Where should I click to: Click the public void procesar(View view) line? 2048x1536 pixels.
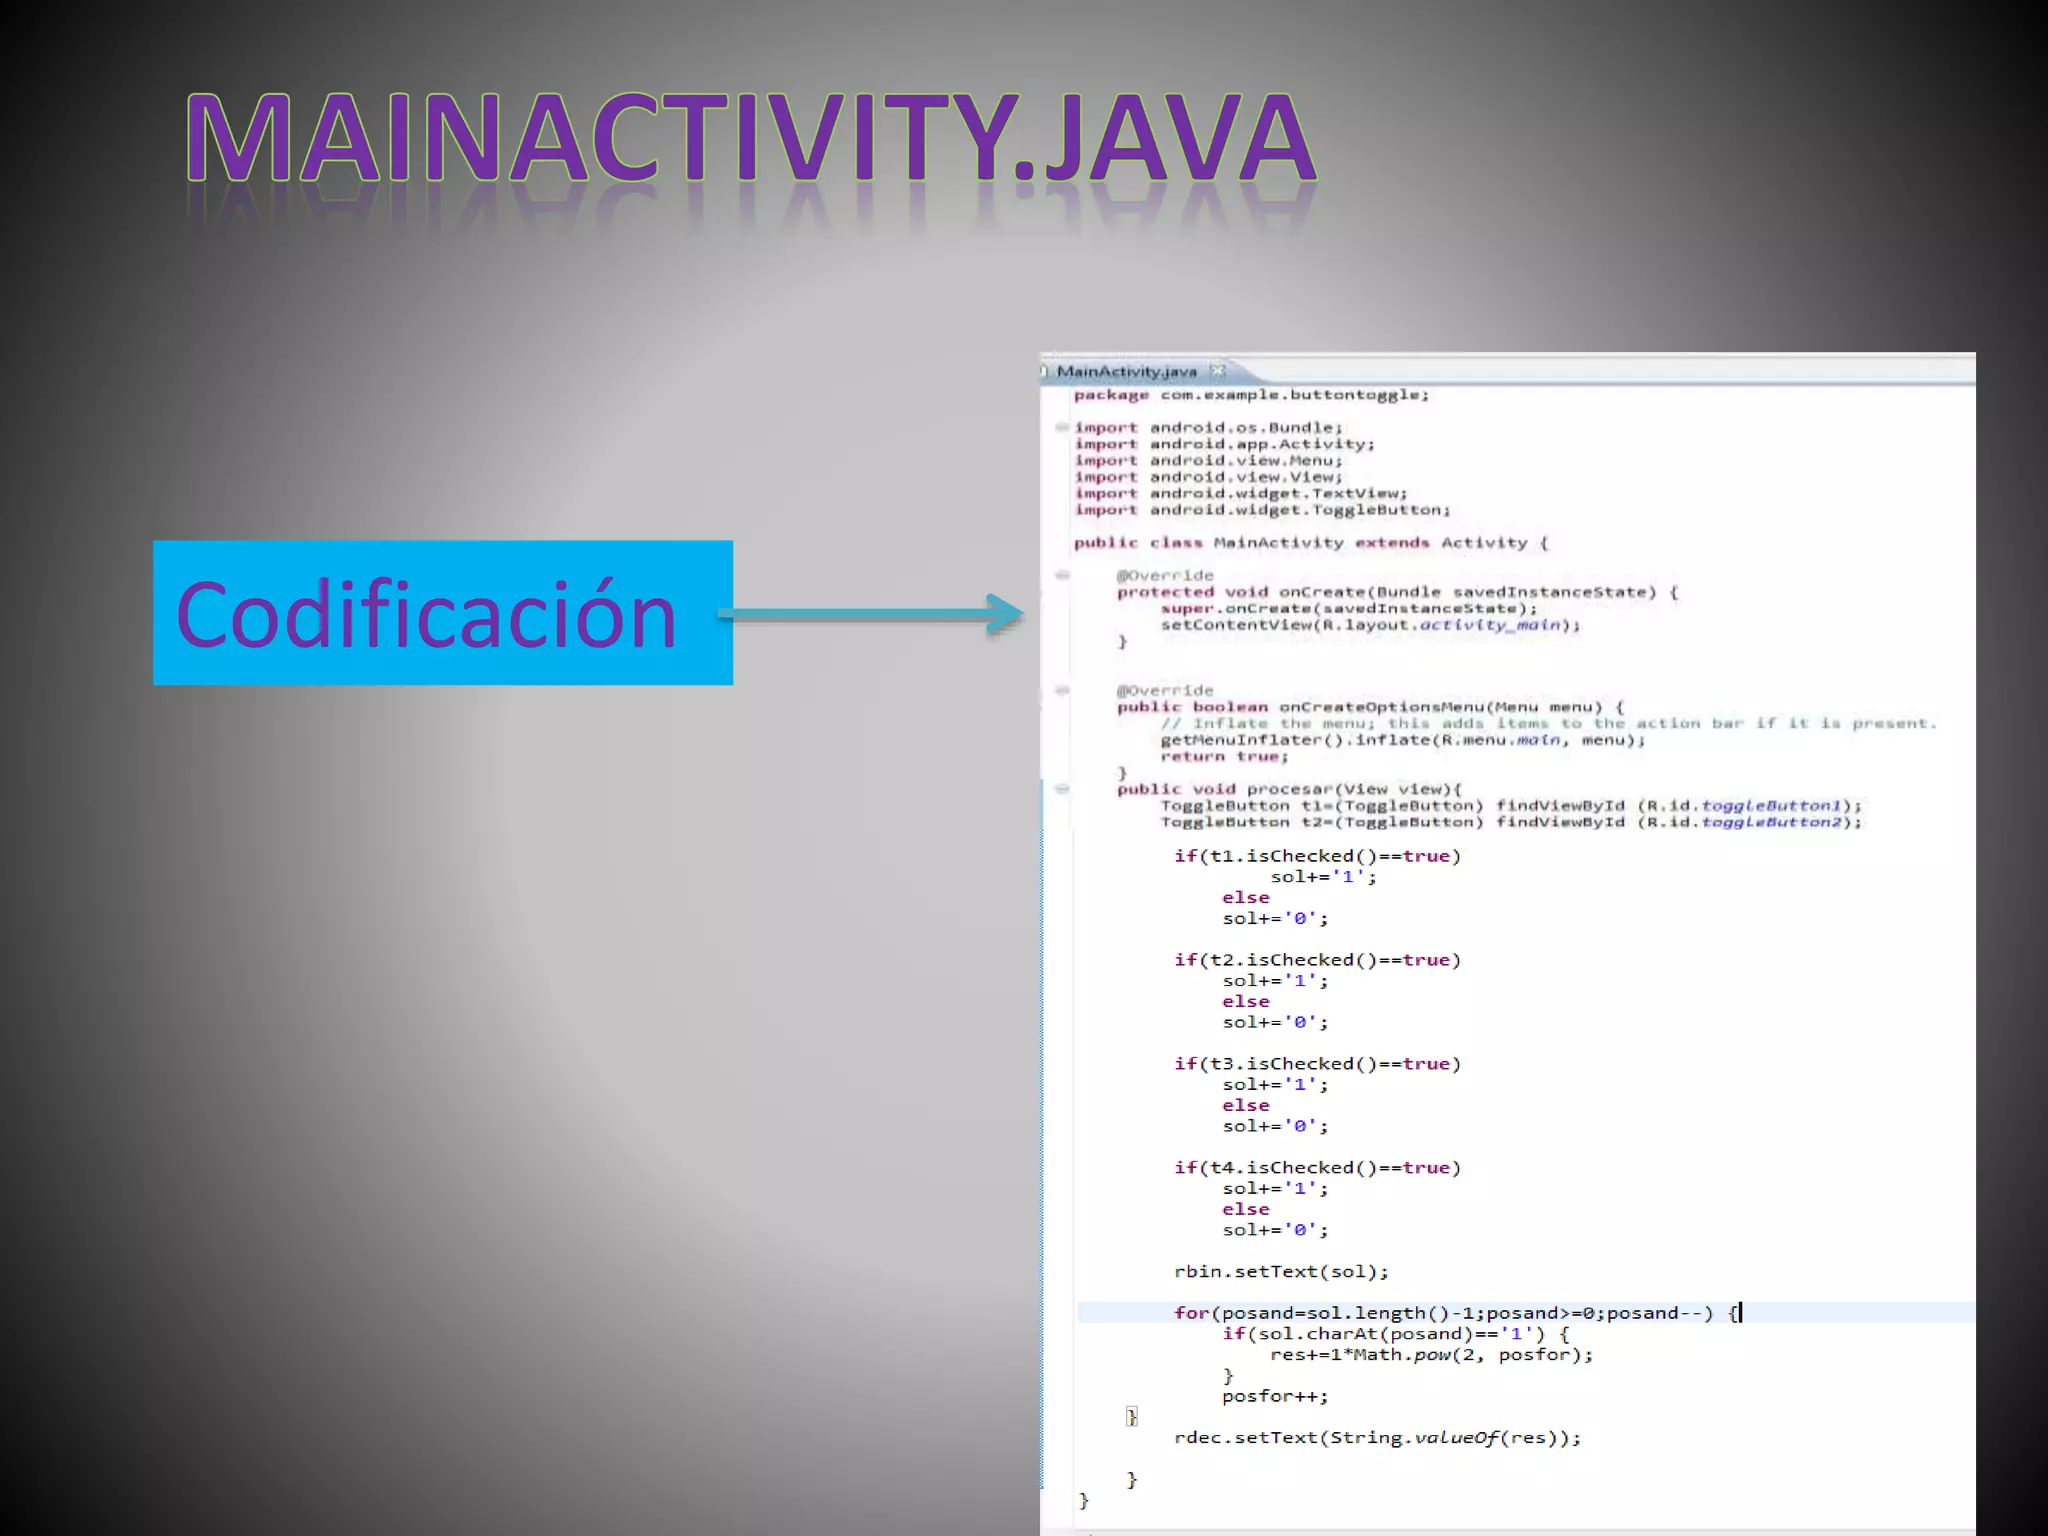[x=1290, y=789]
